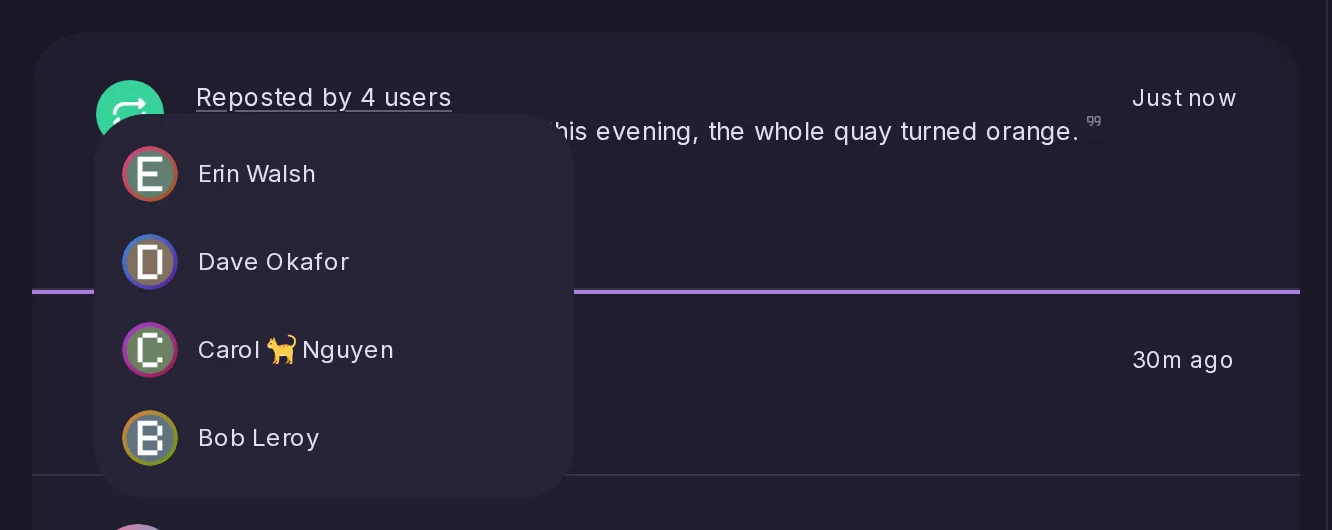Click the partial pink avatar at the bottom
The image size is (1332, 530).
[138, 527]
